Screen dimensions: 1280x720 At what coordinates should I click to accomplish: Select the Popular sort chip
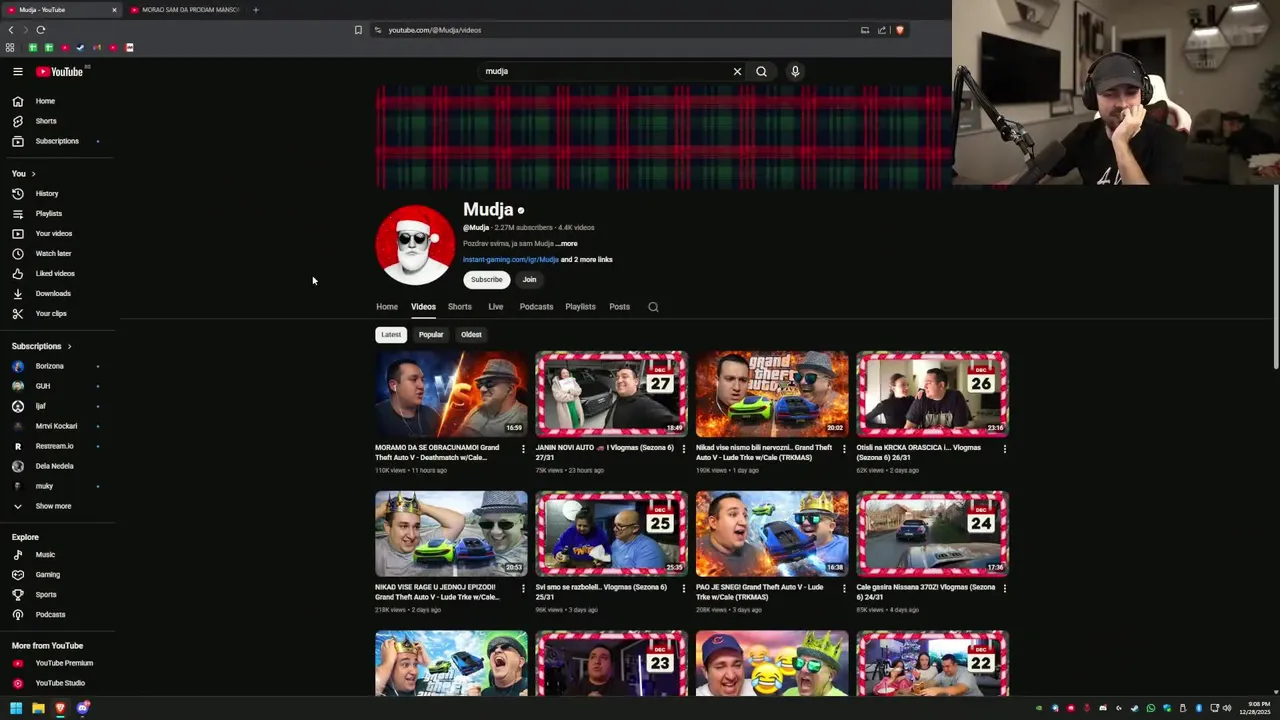[x=431, y=334]
